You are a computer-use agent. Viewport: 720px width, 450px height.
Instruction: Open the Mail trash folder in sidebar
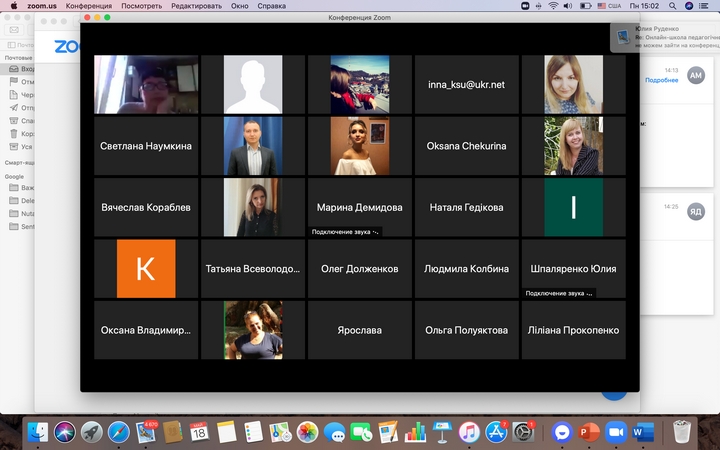click(x=26, y=132)
